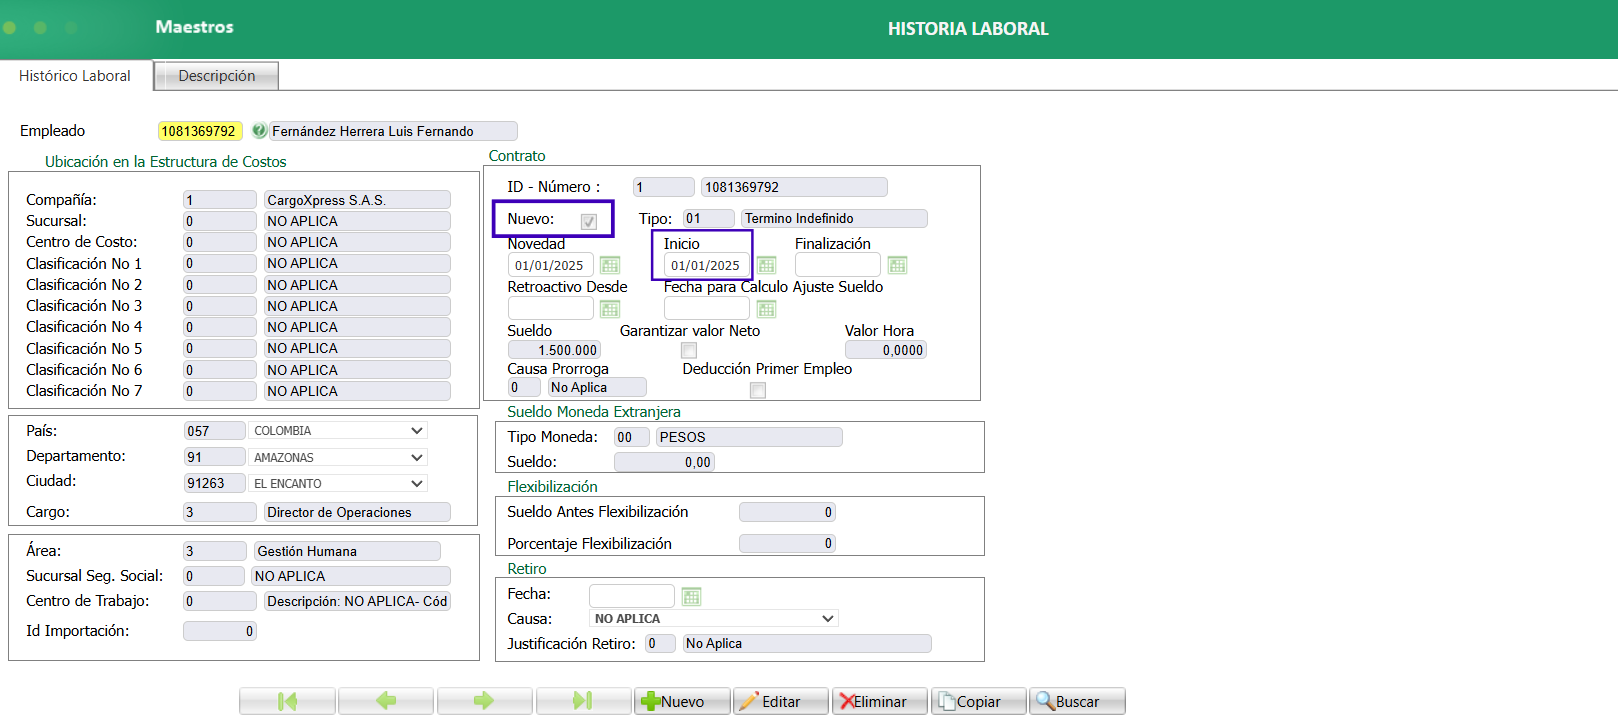
Task: Click the Director de Operaciones cargo text
Action: pyautogui.click(x=357, y=512)
